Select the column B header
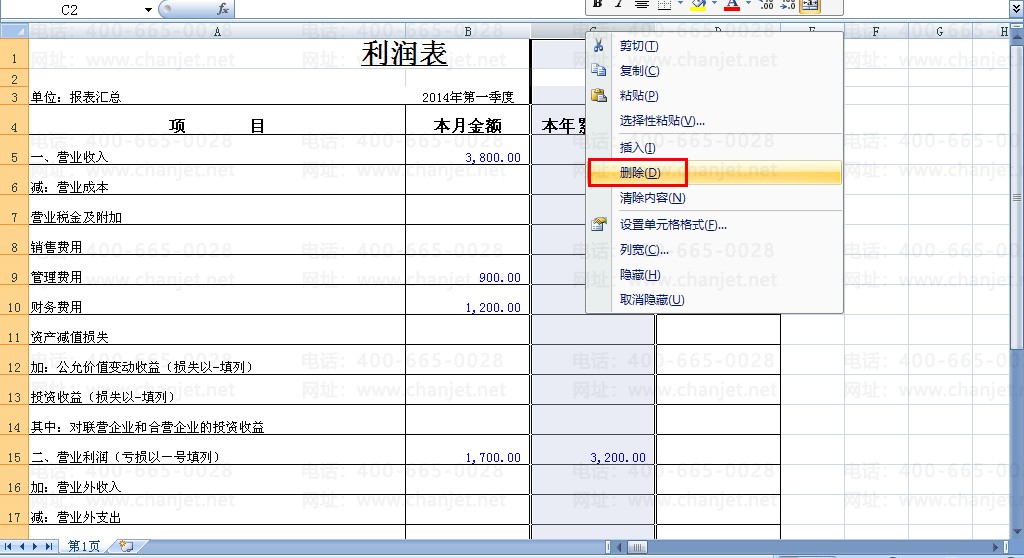Screen dimensions: 1024x558 click(x=468, y=31)
